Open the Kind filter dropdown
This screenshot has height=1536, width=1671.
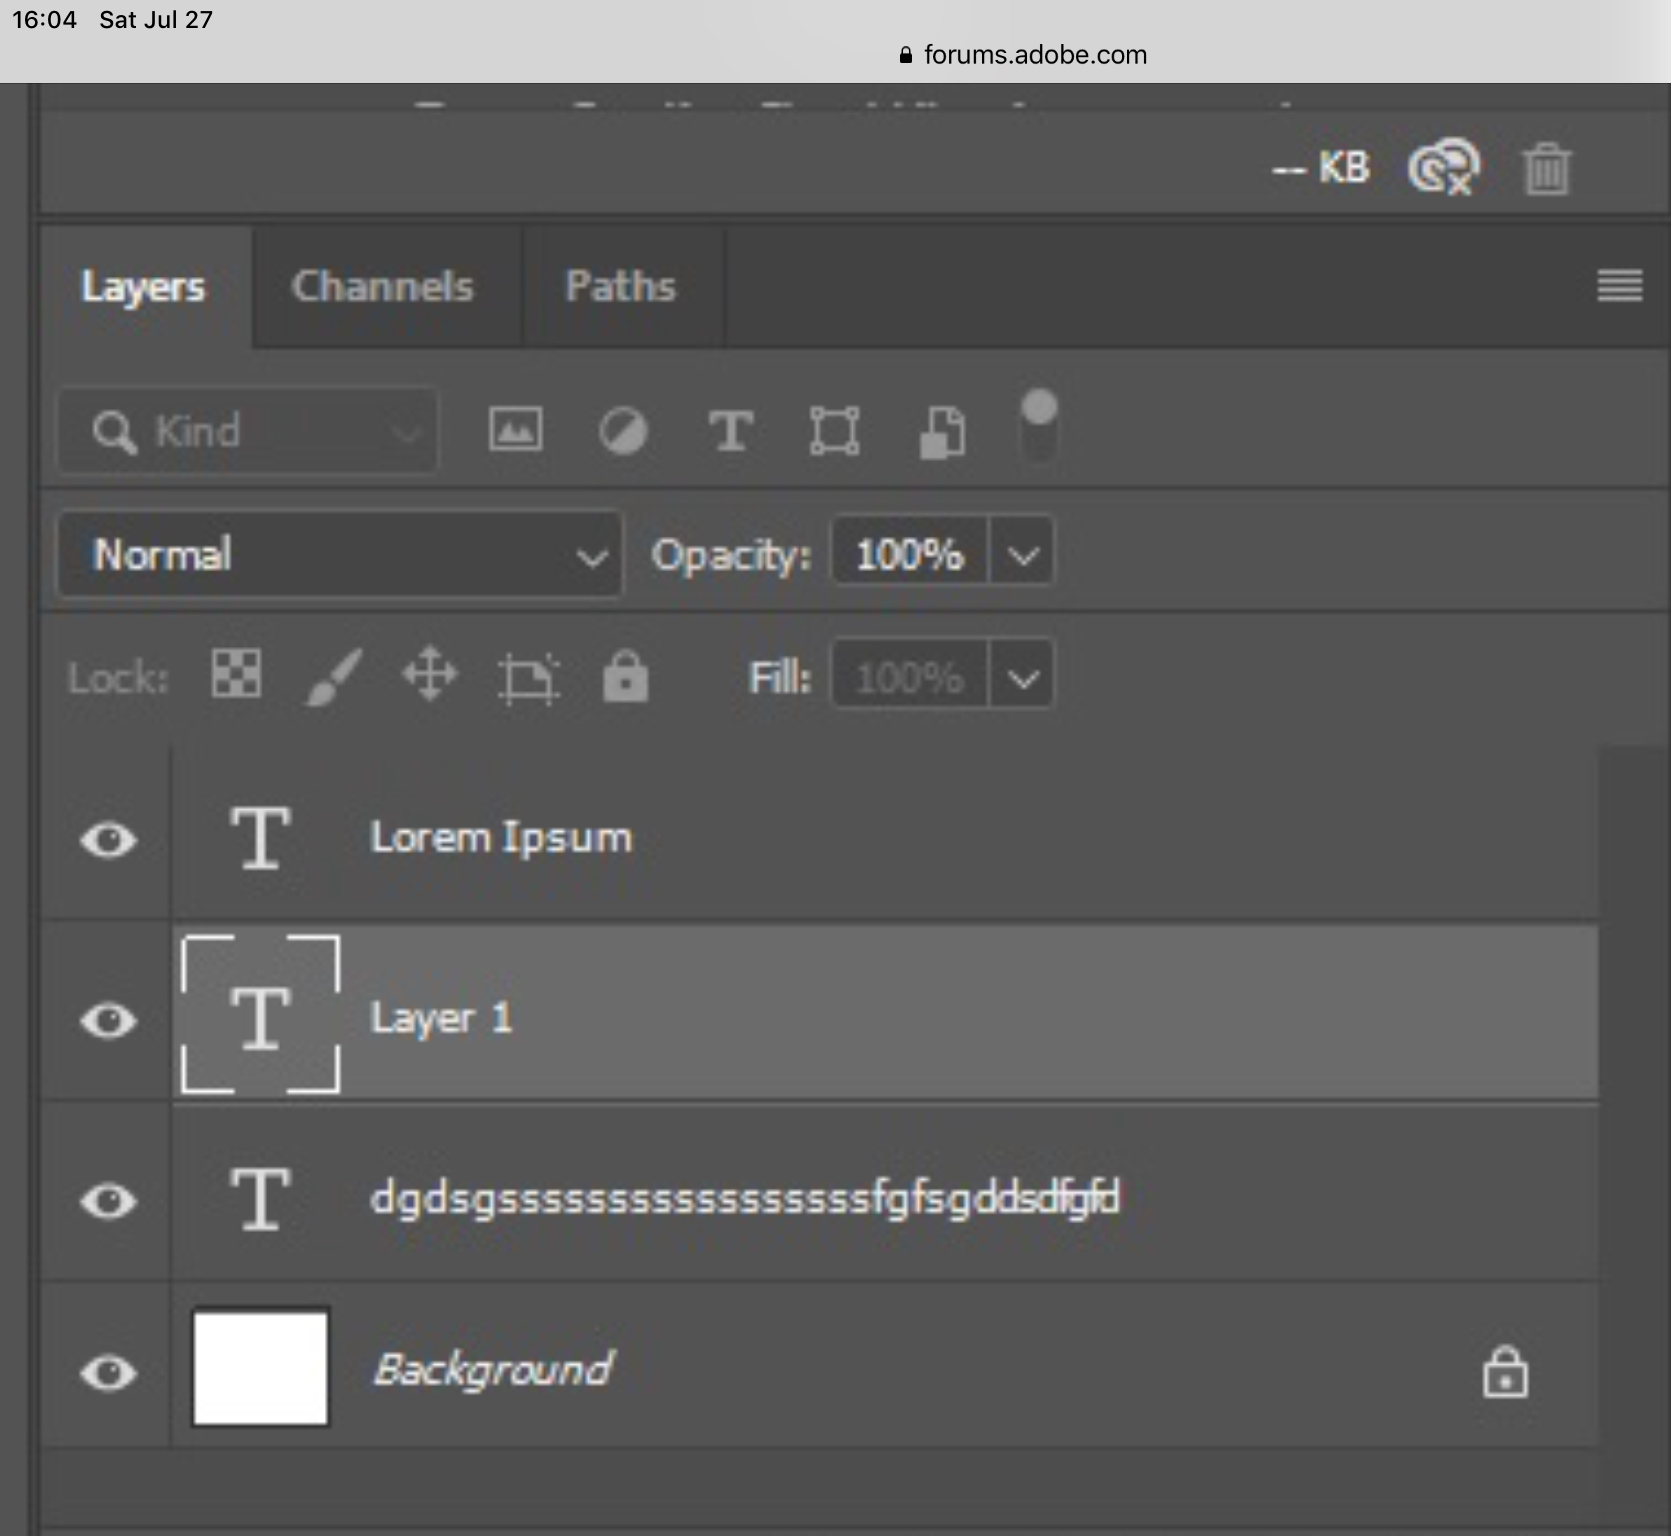coord(248,431)
